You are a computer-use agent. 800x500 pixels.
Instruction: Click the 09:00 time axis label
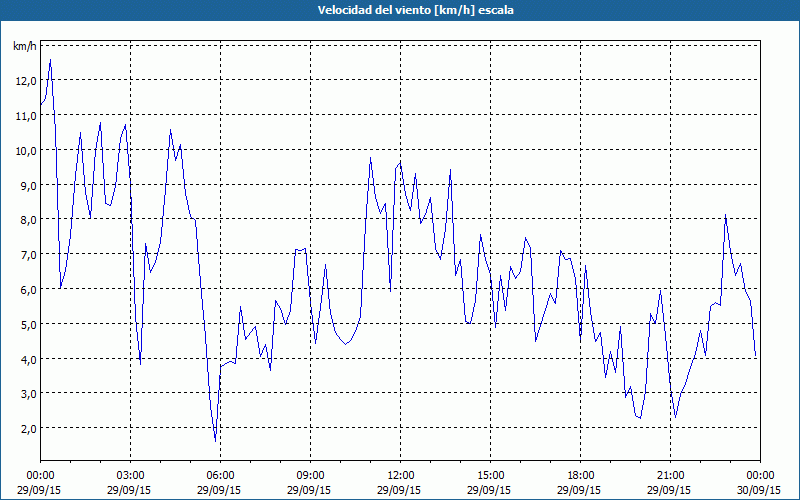tap(310, 476)
